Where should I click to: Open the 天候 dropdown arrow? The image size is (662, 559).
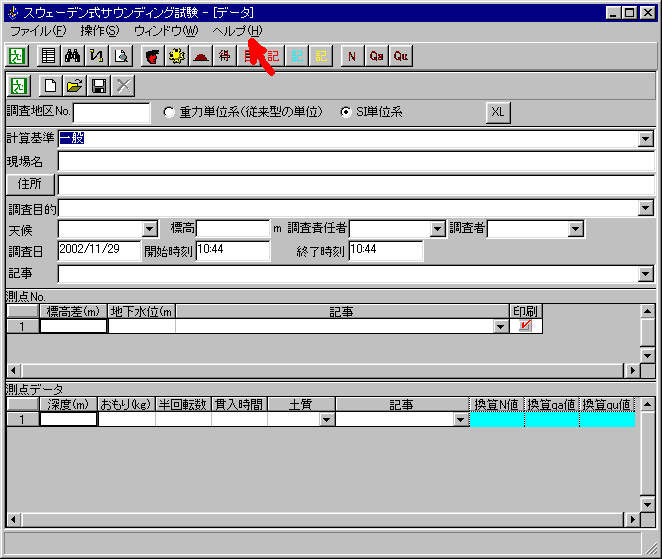pyautogui.click(x=149, y=229)
